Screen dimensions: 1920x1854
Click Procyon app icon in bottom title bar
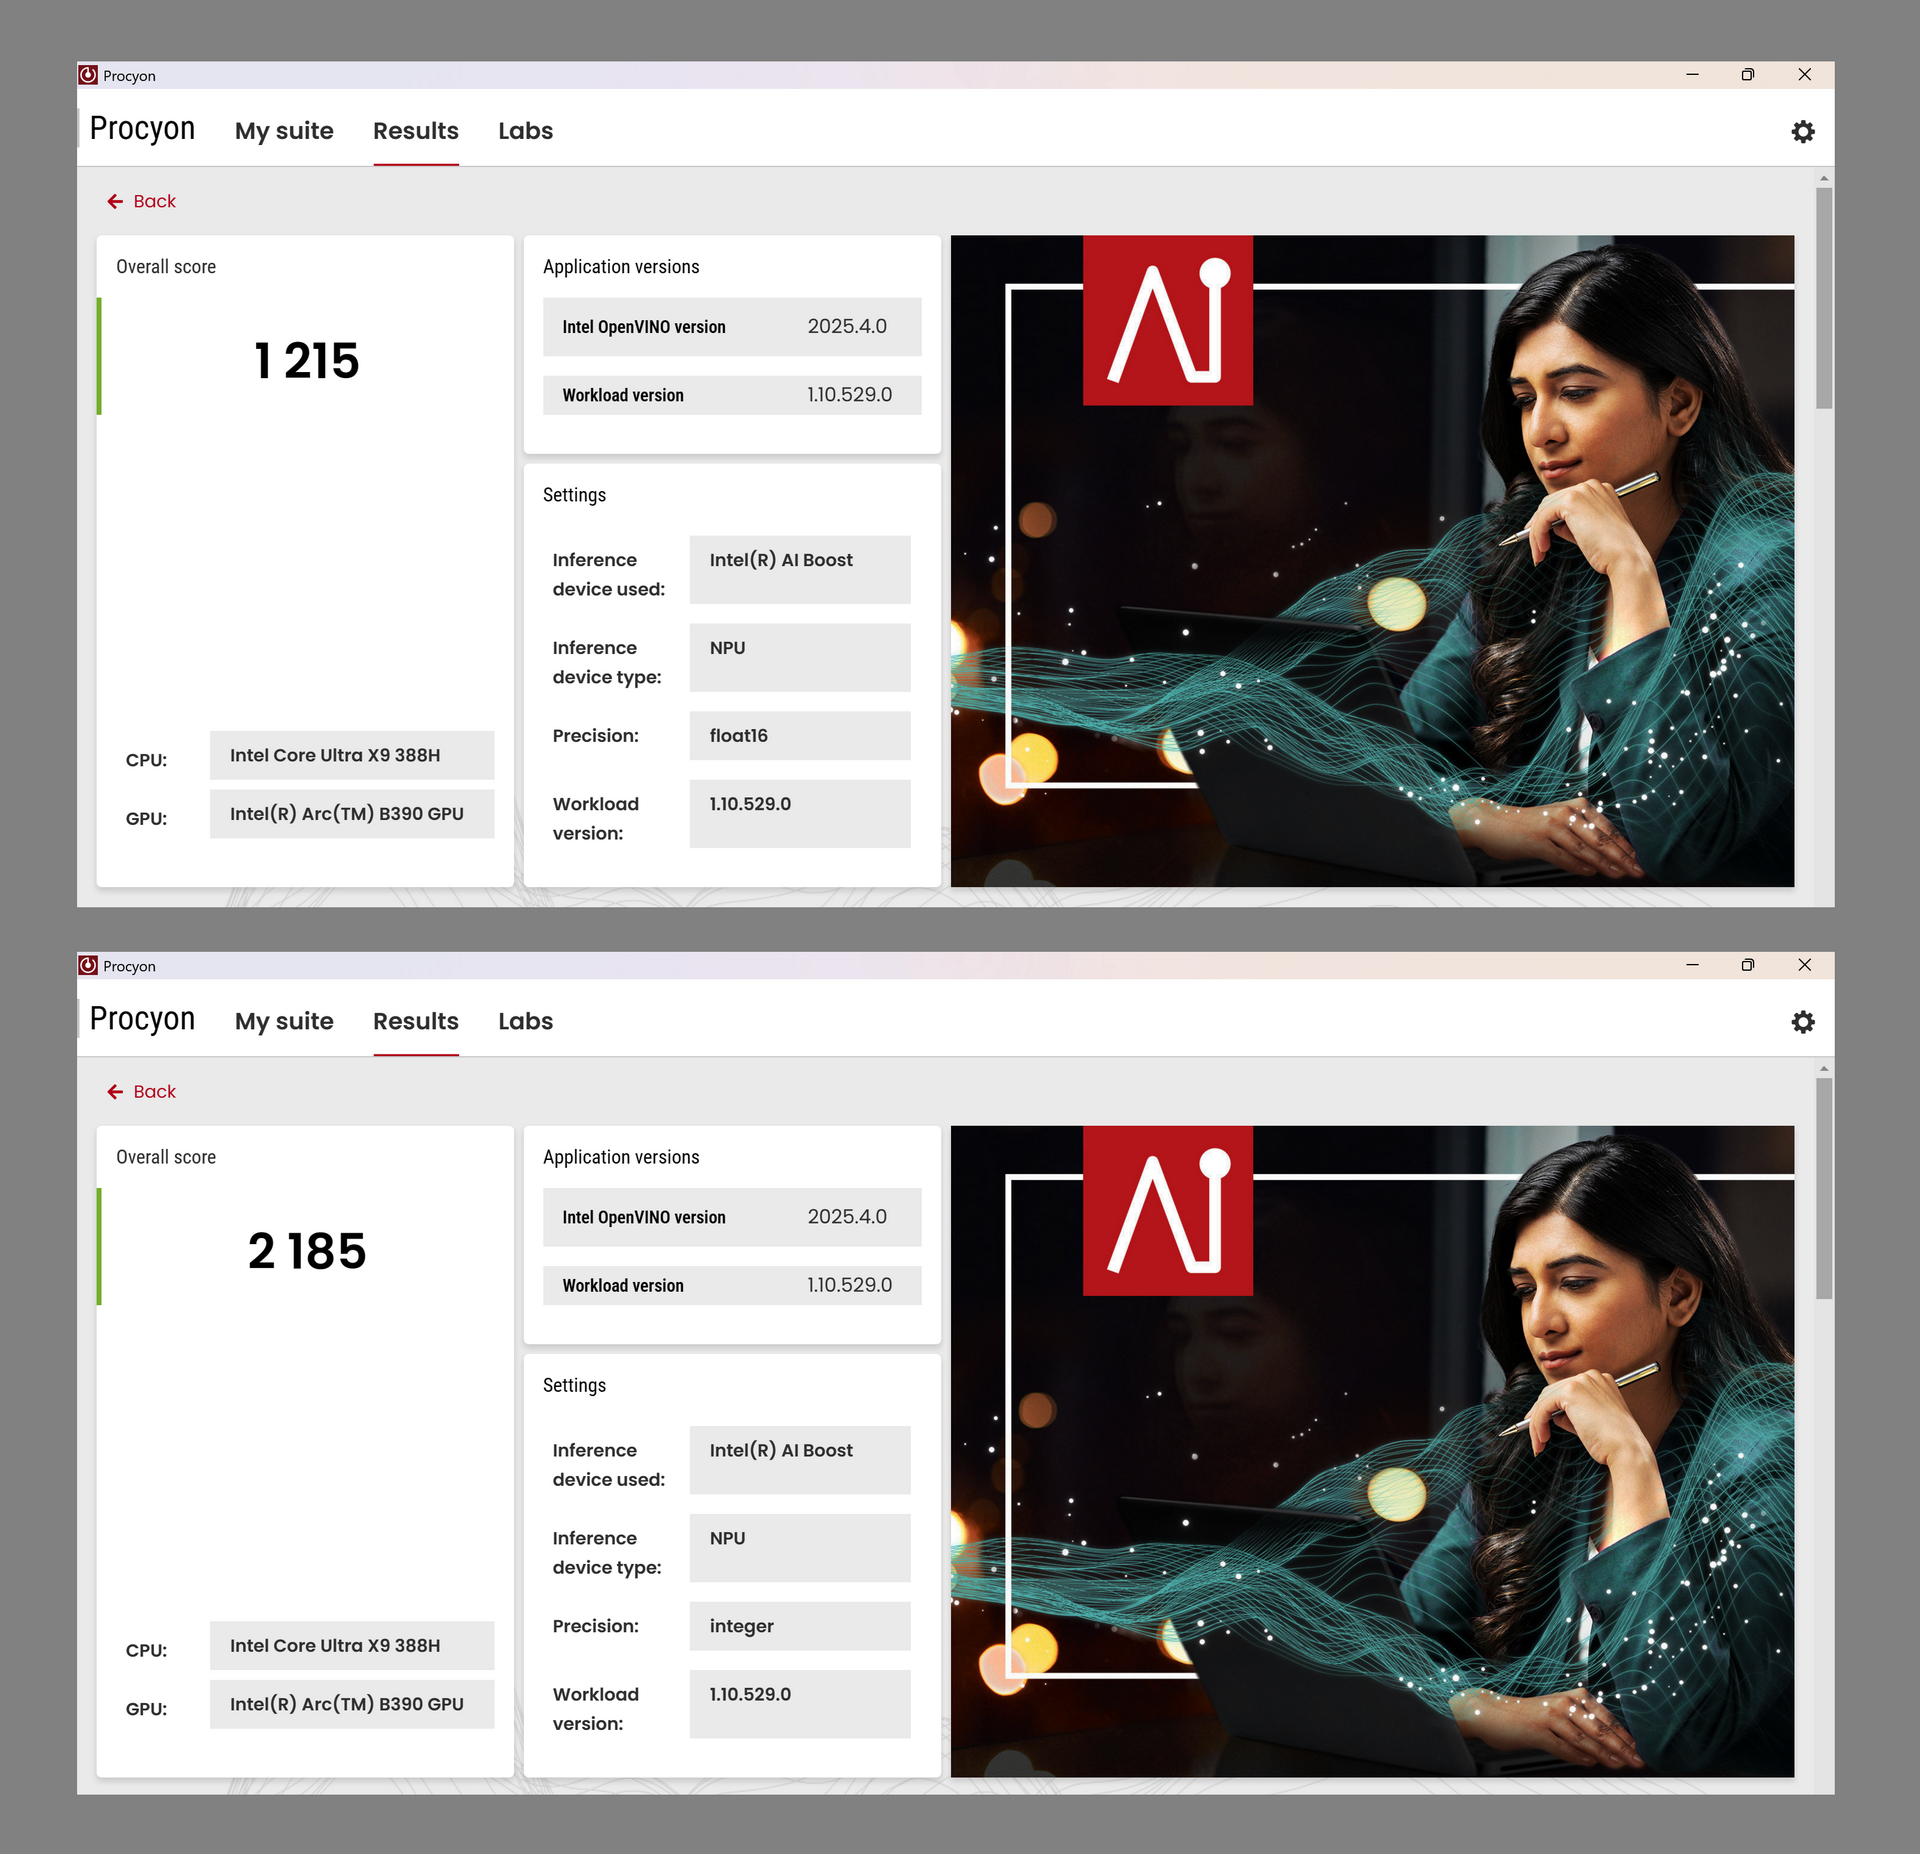(89, 965)
